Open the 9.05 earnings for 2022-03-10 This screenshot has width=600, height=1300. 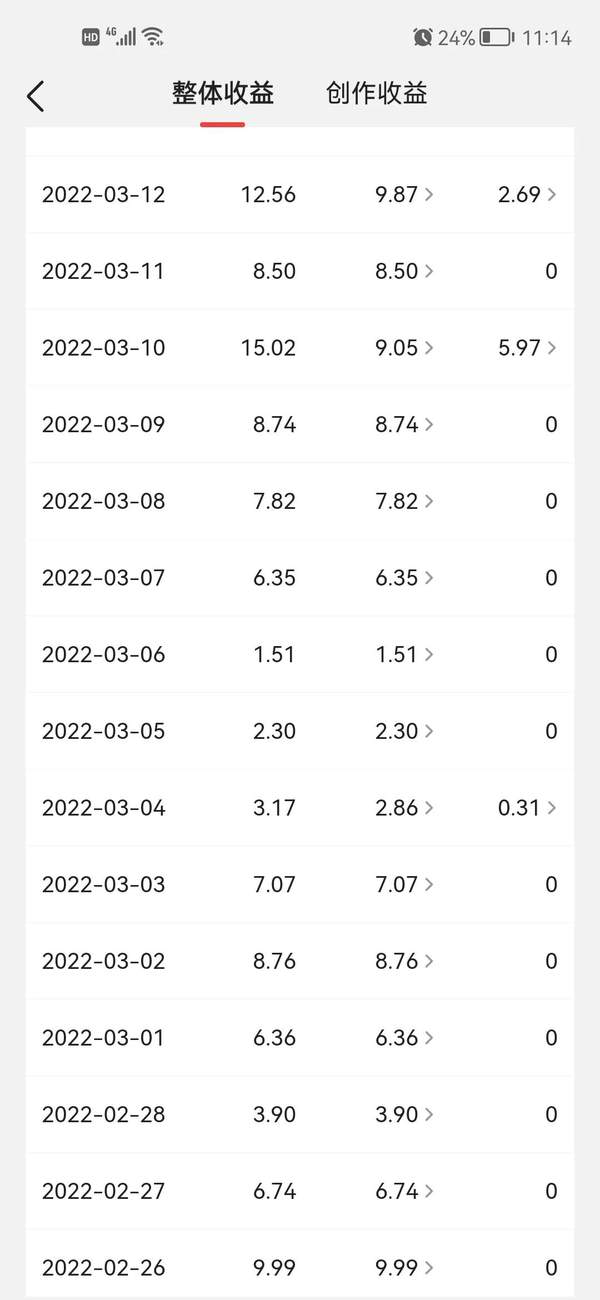[404, 348]
